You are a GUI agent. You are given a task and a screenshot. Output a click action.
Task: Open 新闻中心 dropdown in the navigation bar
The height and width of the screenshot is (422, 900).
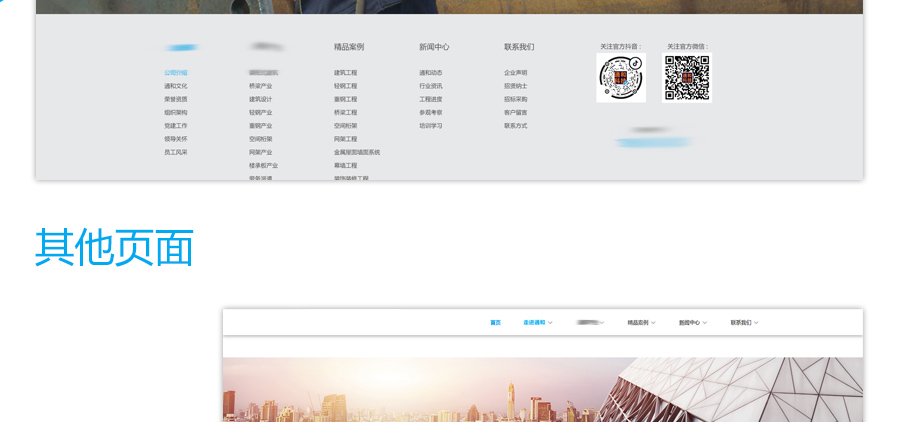(692, 323)
